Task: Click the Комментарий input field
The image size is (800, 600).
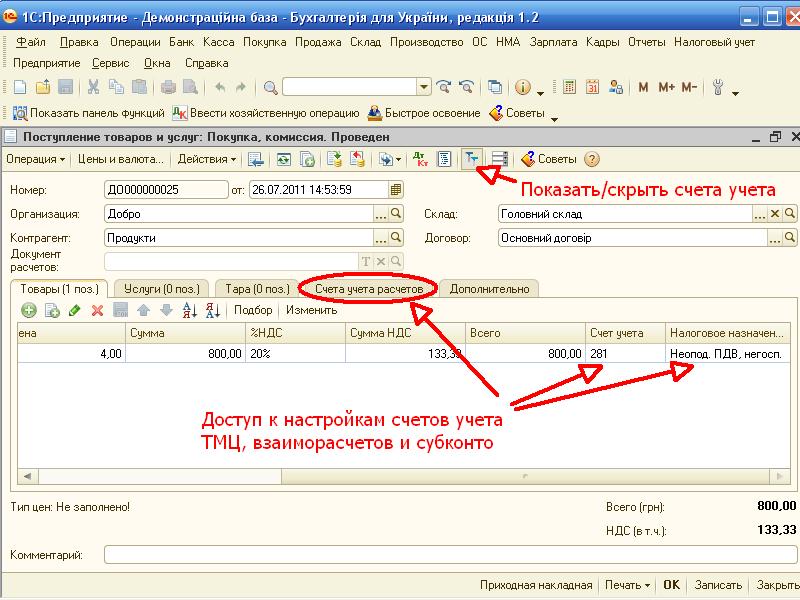Action: 451,555
